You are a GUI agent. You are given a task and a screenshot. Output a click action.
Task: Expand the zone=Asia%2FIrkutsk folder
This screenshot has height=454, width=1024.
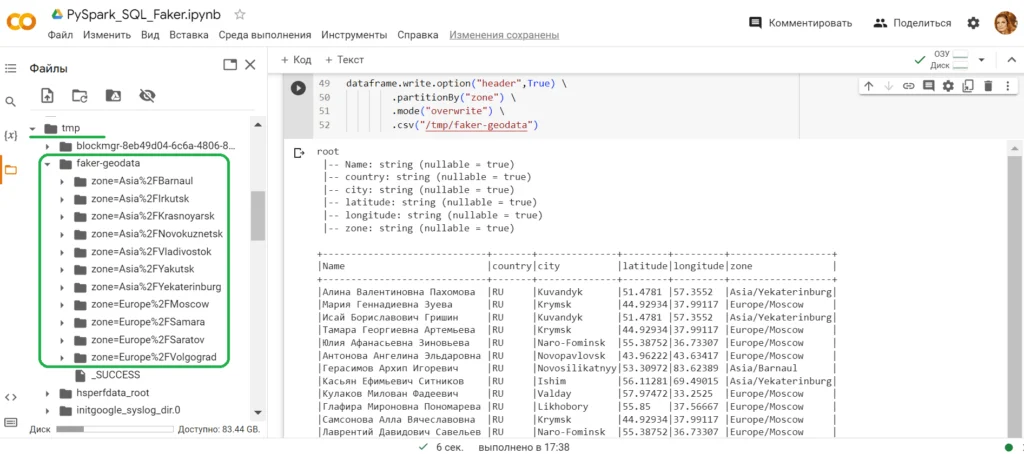(63, 199)
